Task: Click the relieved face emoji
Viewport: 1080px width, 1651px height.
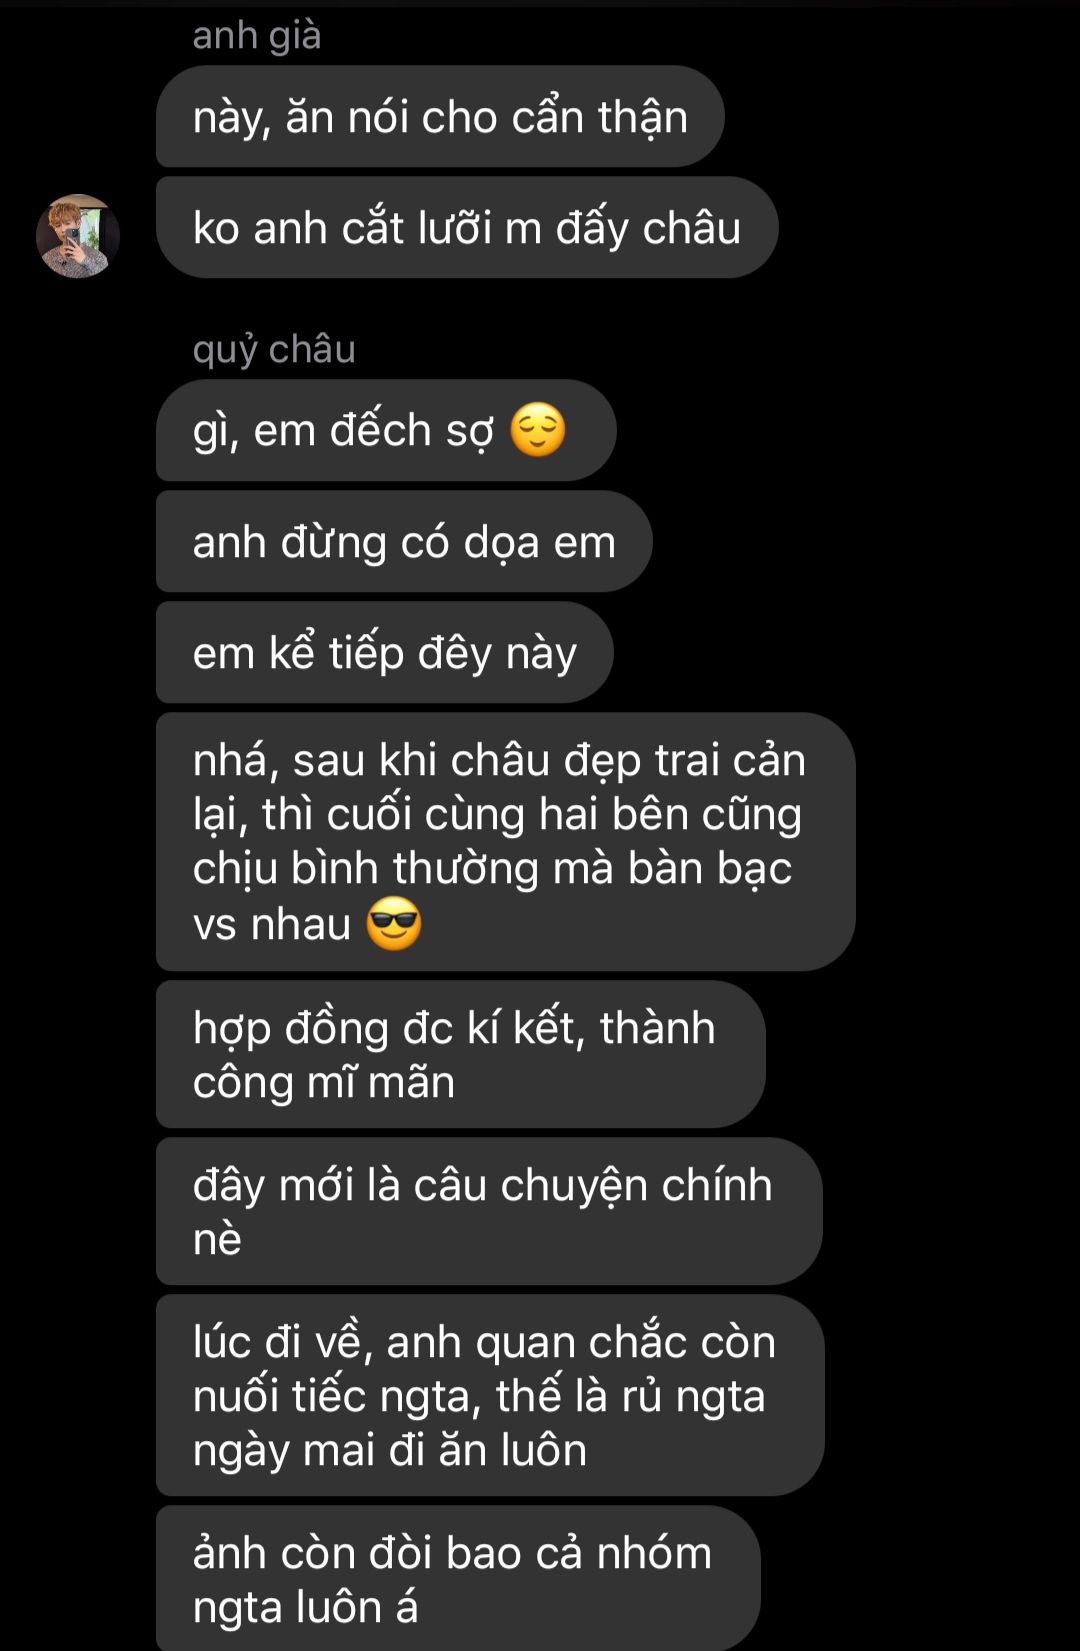Action: [538, 430]
